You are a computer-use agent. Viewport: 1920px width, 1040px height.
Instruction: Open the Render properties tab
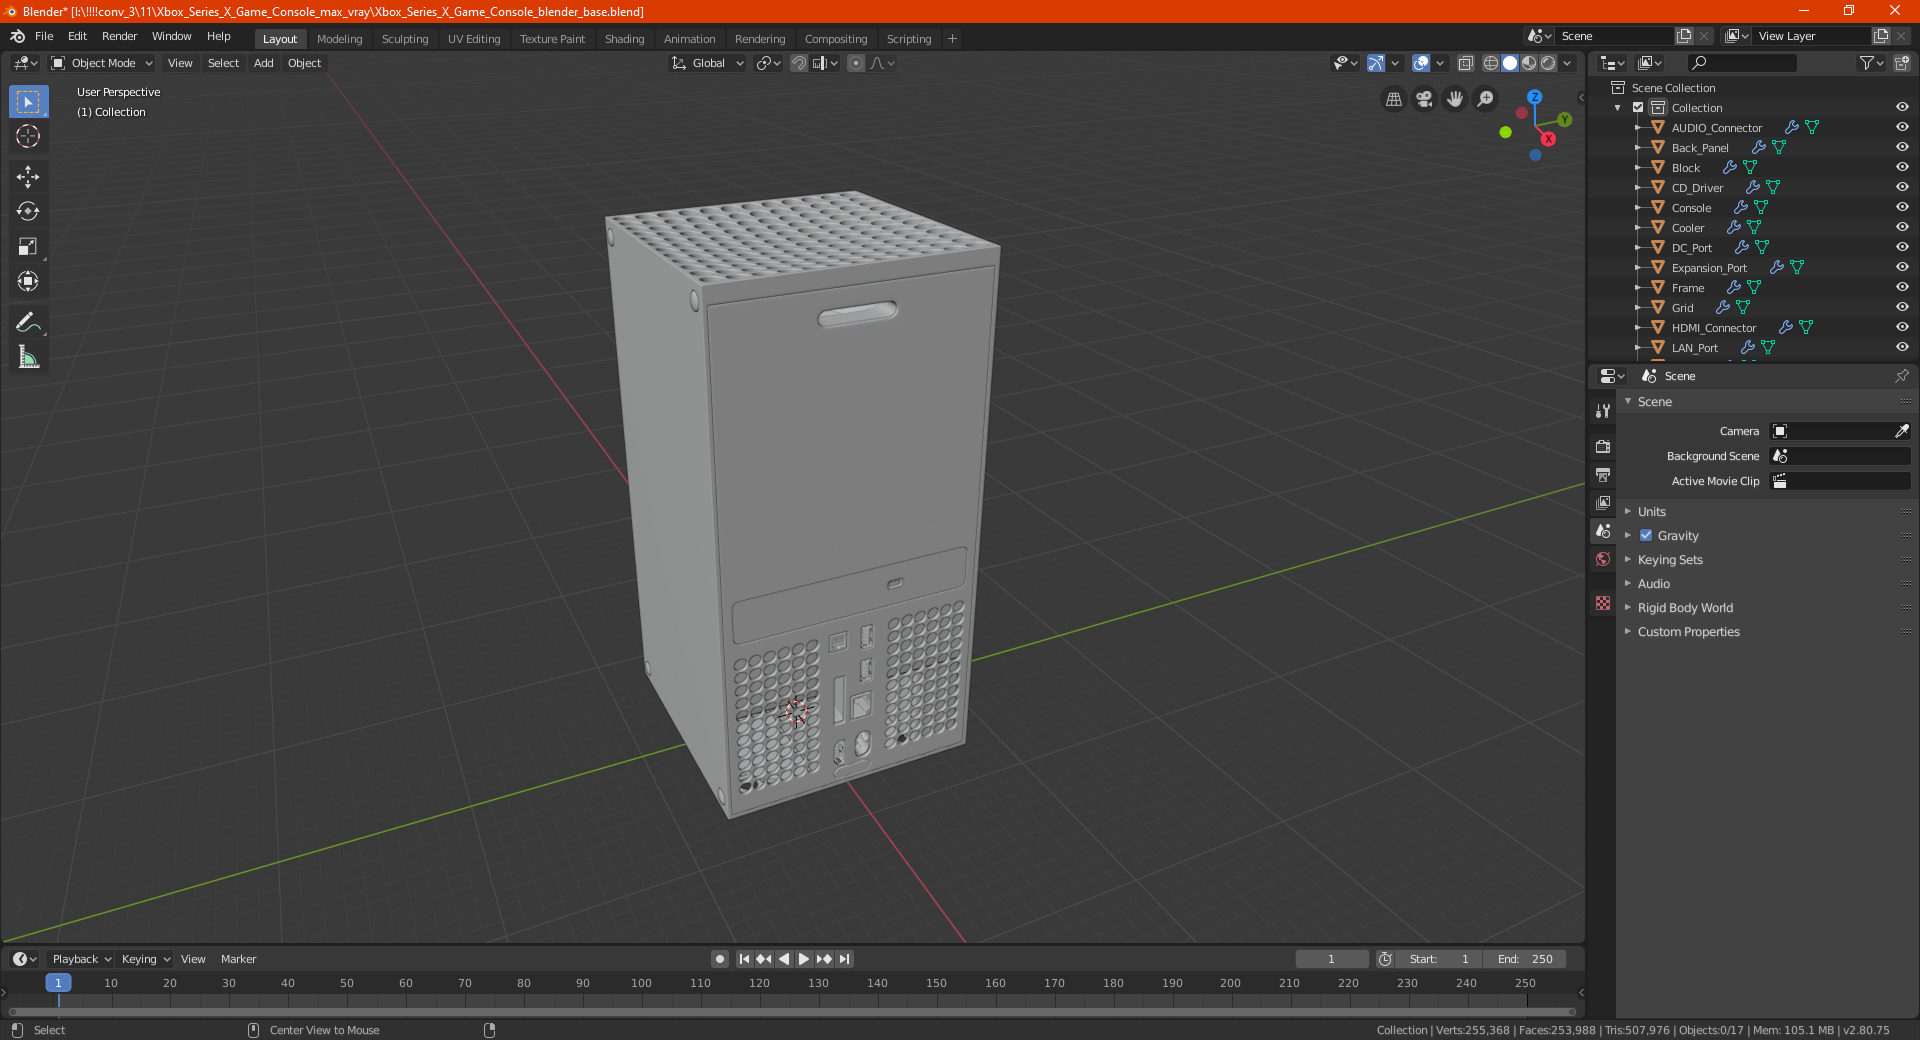[1603, 446]
